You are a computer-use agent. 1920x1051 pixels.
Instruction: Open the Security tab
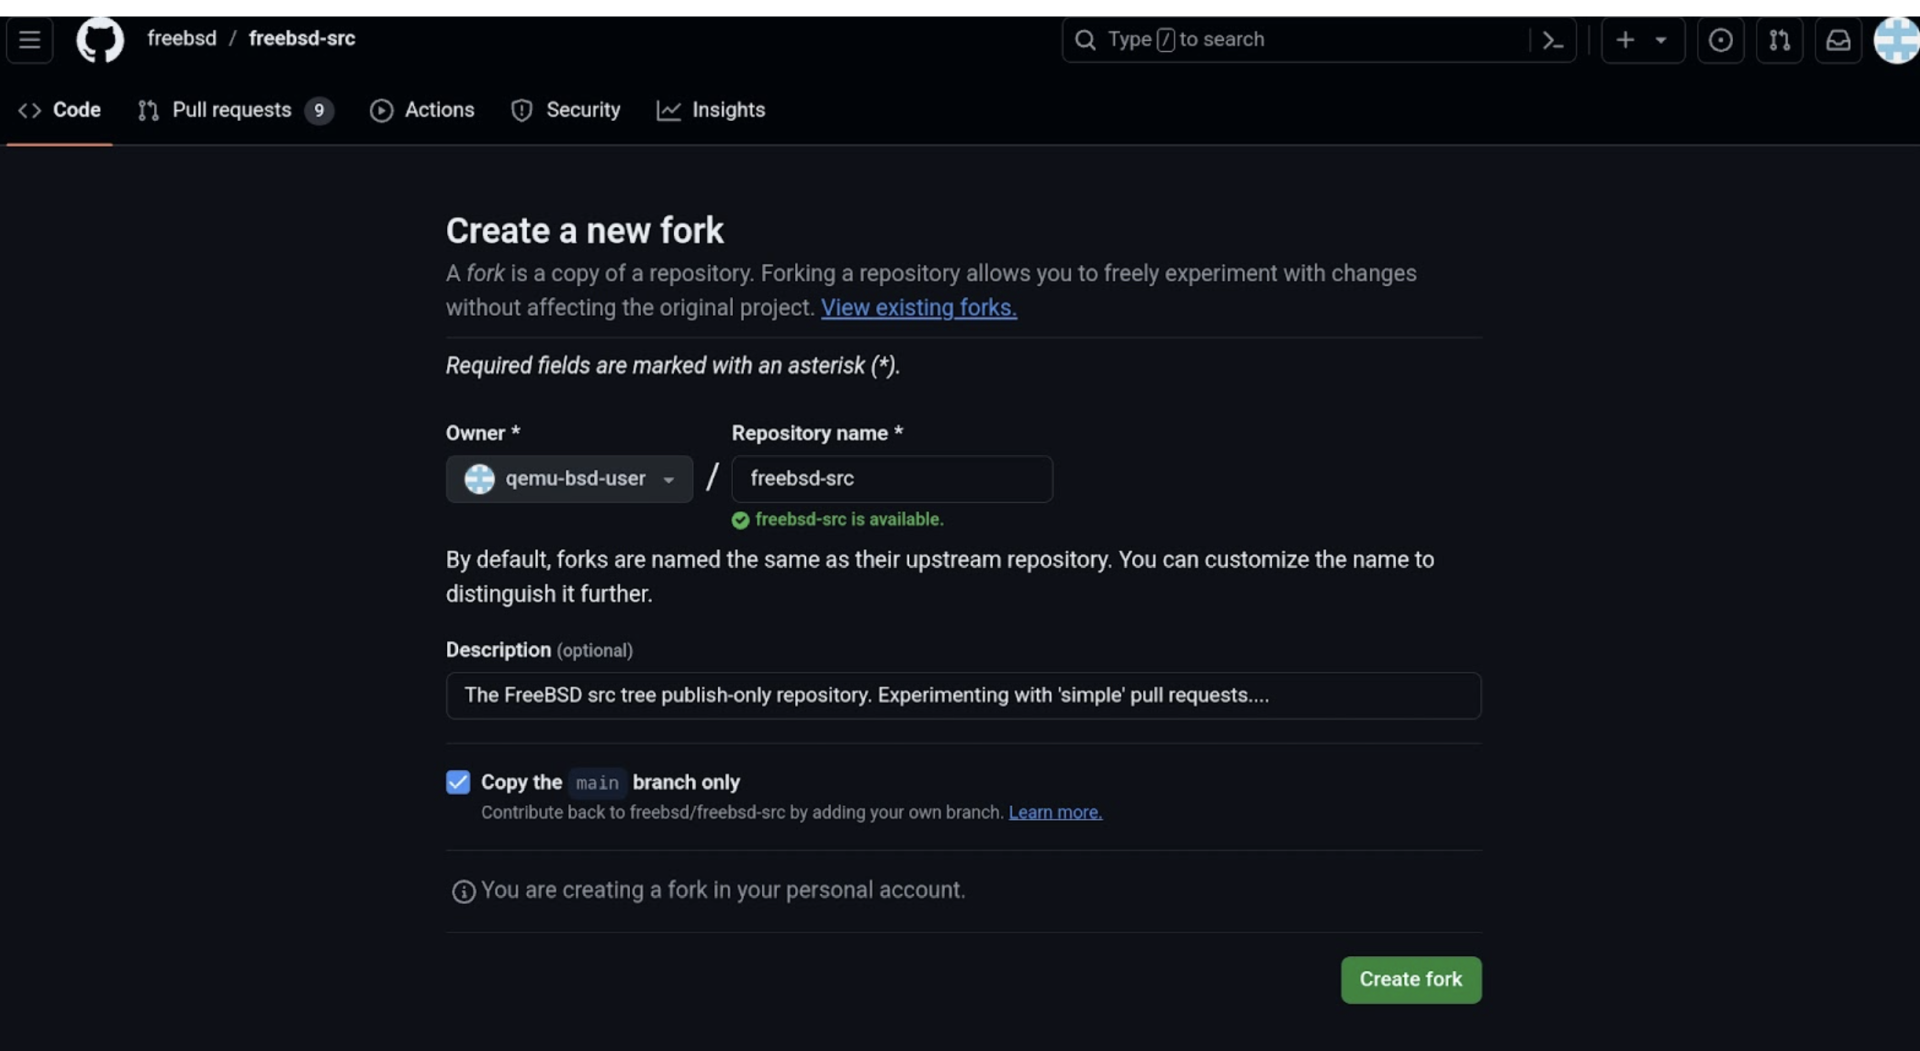pyautogui.click(x=565, y=110)
